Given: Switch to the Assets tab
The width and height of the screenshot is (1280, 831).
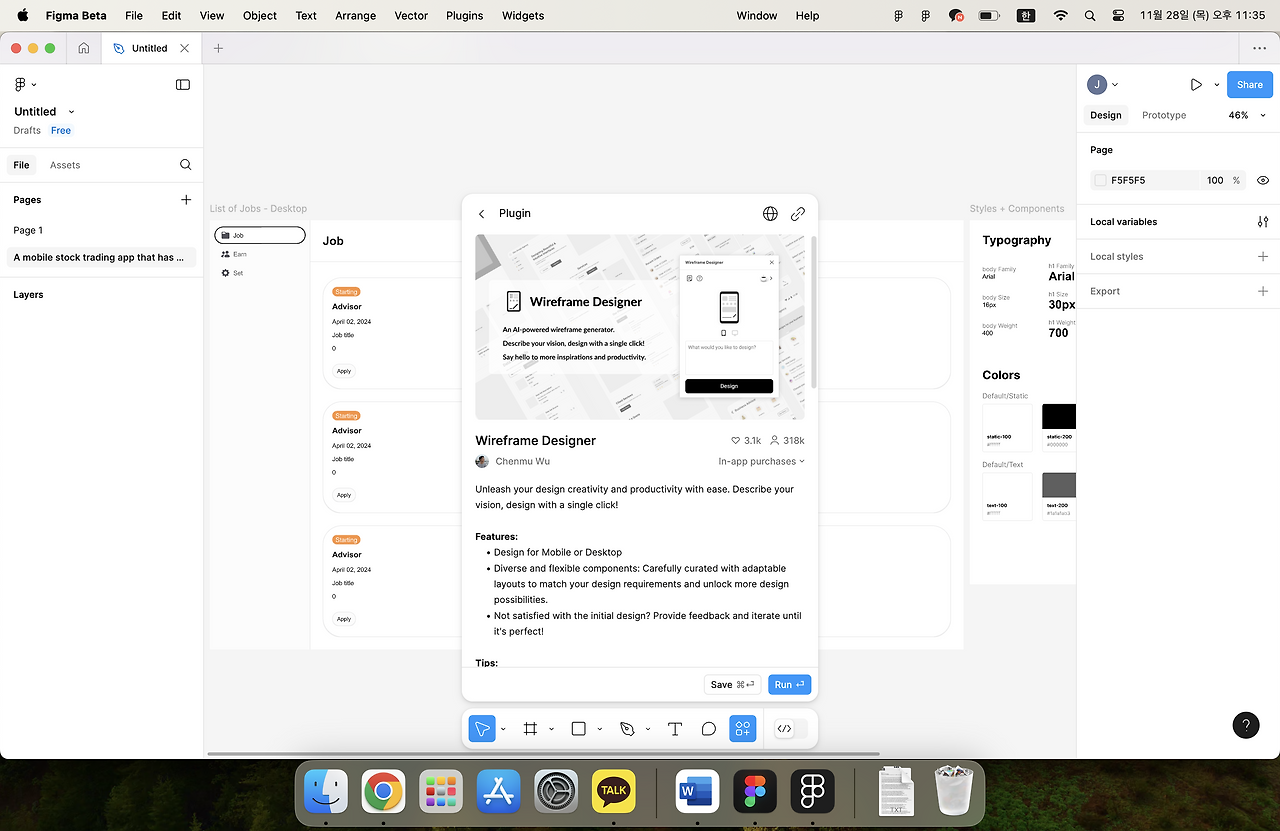Looking at the screenshot, I should (65, 165).
